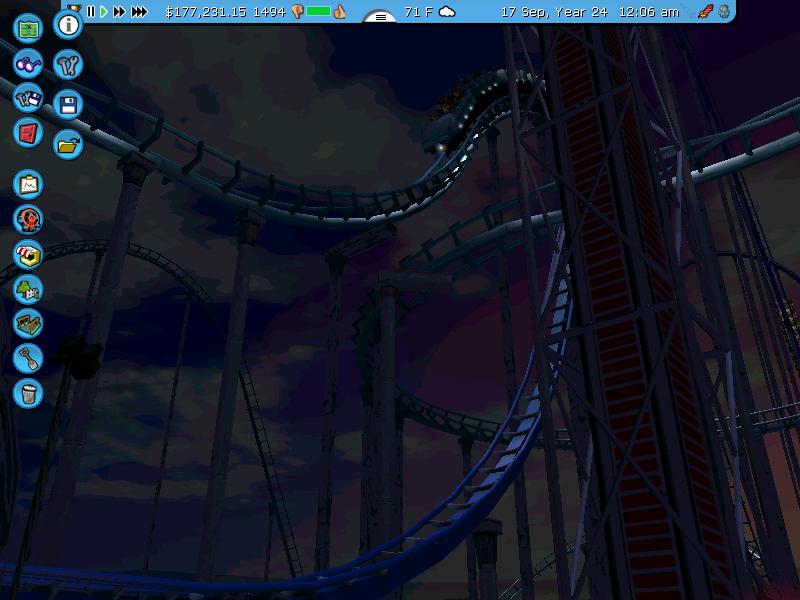The image size is (800, 600).
Task: Click the time 12:06 am
Action: click(x=648, y=12)
